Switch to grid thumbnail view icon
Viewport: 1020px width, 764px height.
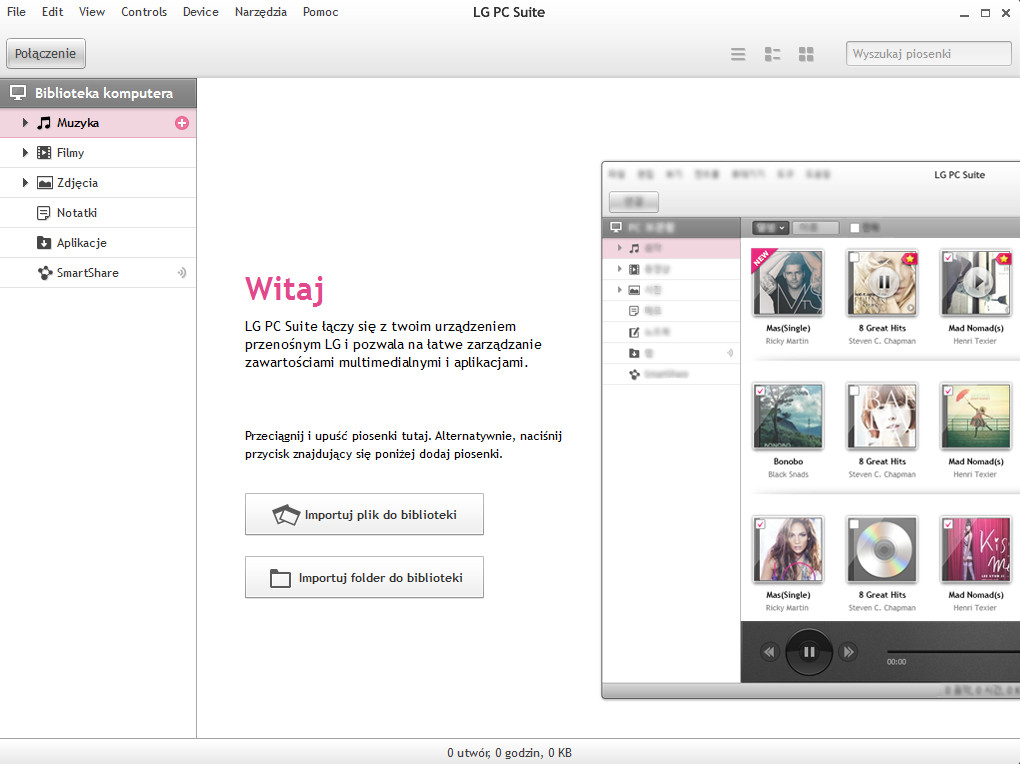tap(806, 54)
